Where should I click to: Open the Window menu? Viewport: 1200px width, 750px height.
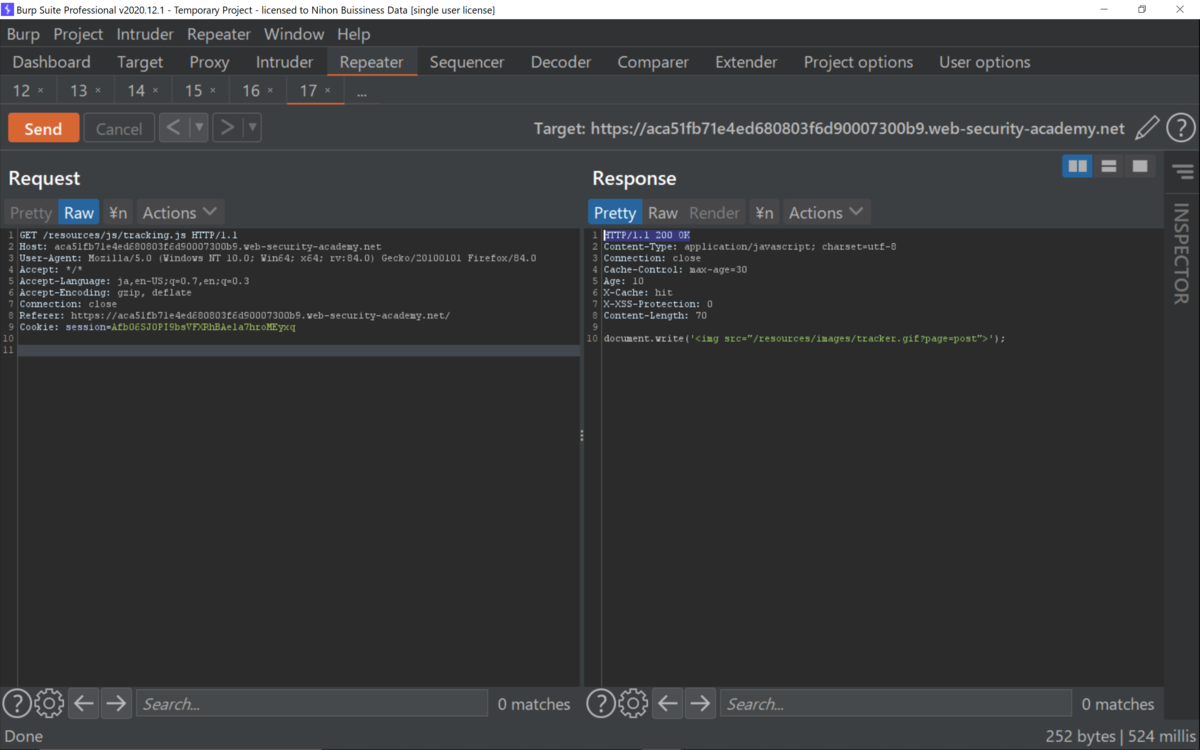pyautogui.click(x=294, y=34)
